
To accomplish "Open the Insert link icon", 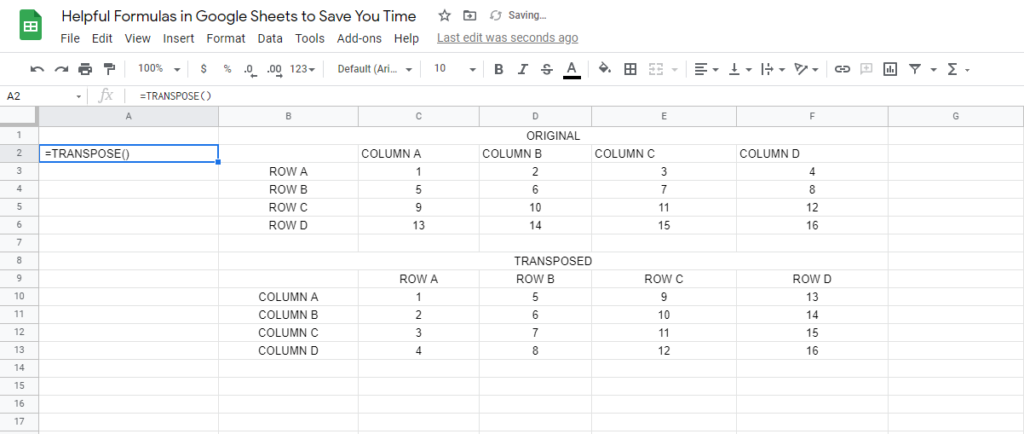I will click(x=842, y=69).
